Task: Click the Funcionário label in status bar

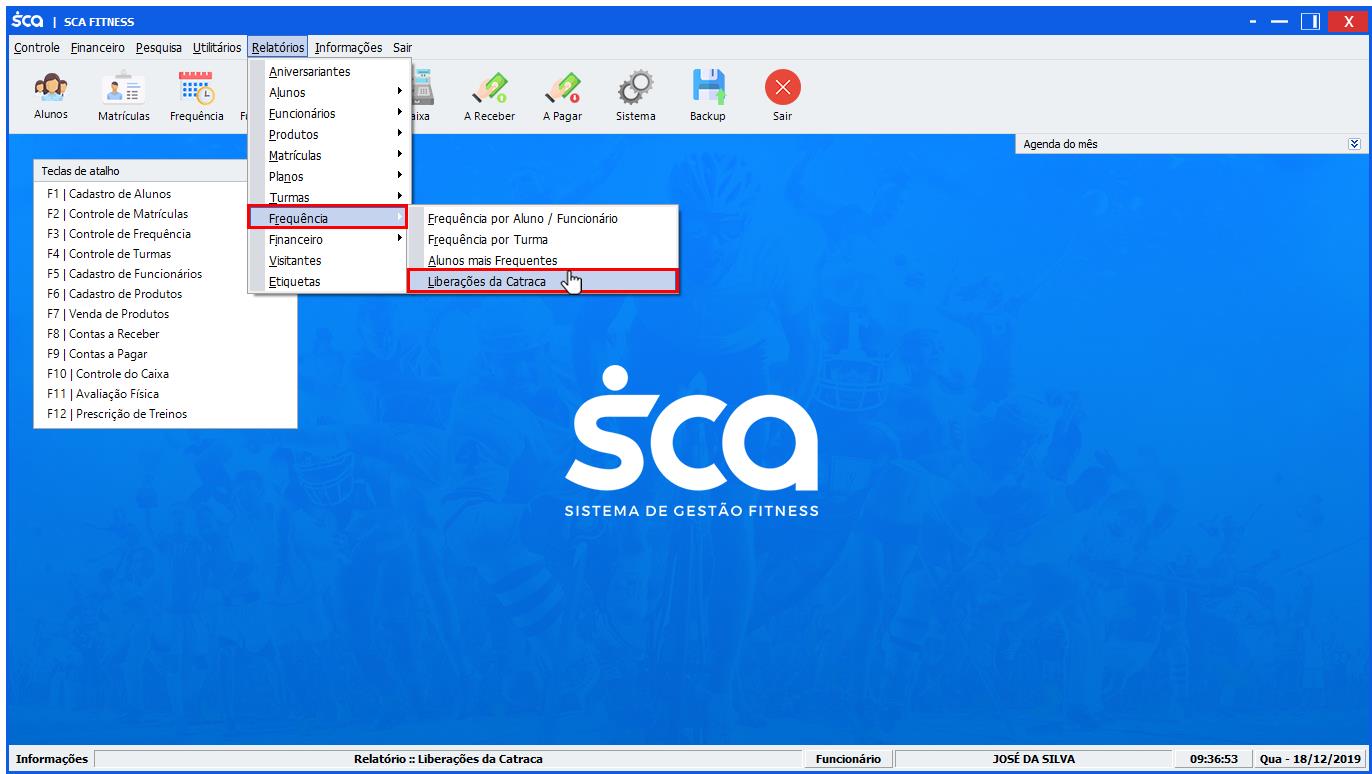Action: pyautogui.click(x=848, y=759)
